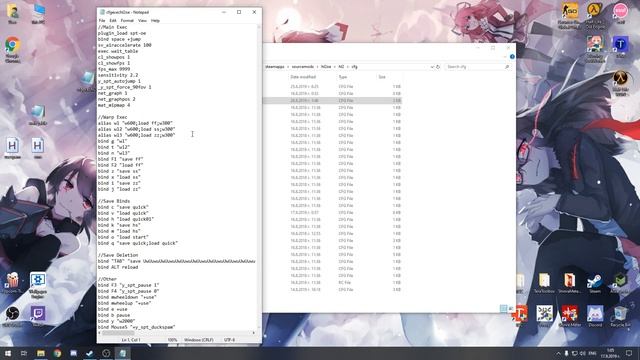Select the RC File row in Explorer
640x360 pixels.
(x=333, y=282)
